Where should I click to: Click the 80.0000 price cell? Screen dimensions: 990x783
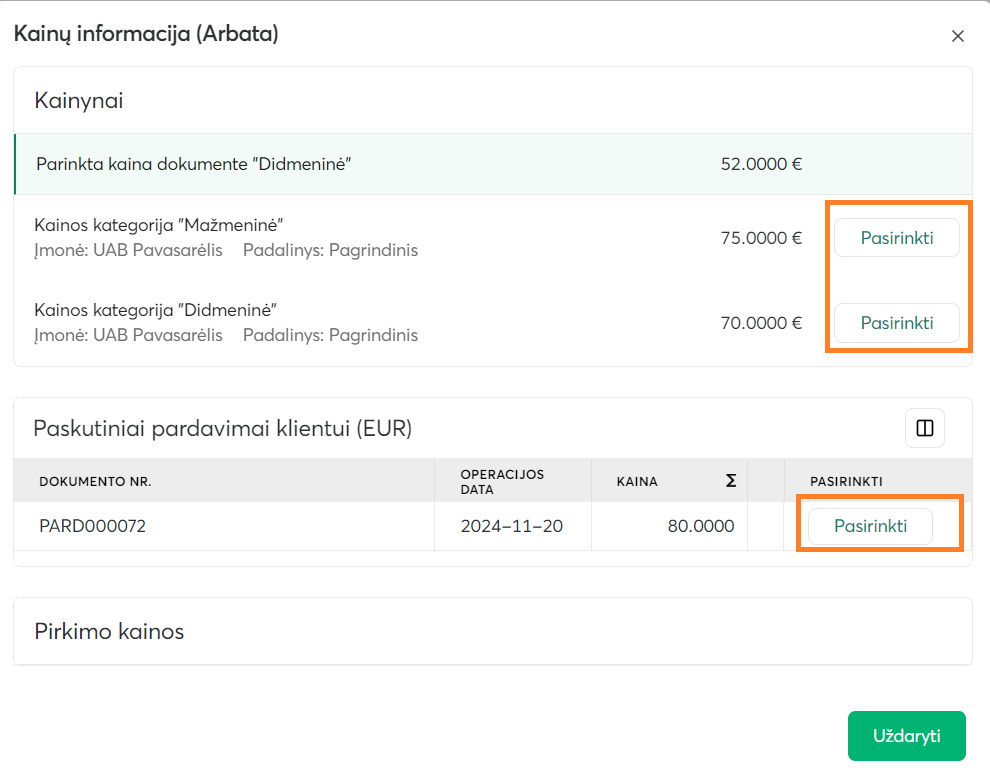coord(700,526)
